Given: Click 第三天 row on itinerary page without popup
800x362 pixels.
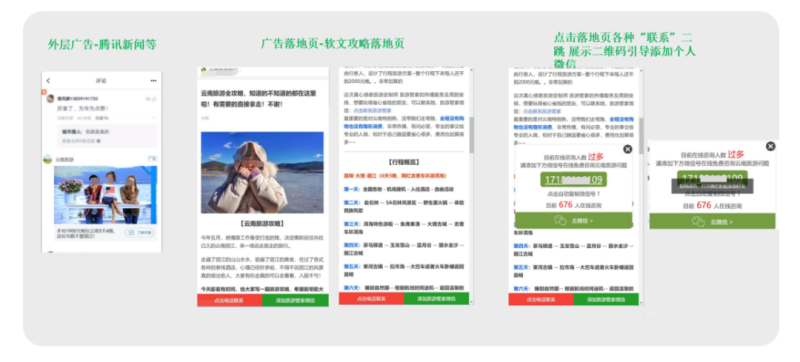Looking at the screenshot, I should (x=404, y=227).
